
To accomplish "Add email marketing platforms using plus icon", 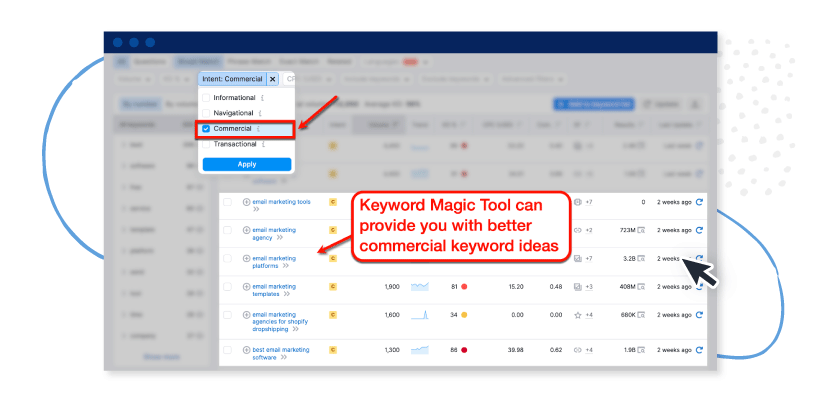I will pos(246,258).
